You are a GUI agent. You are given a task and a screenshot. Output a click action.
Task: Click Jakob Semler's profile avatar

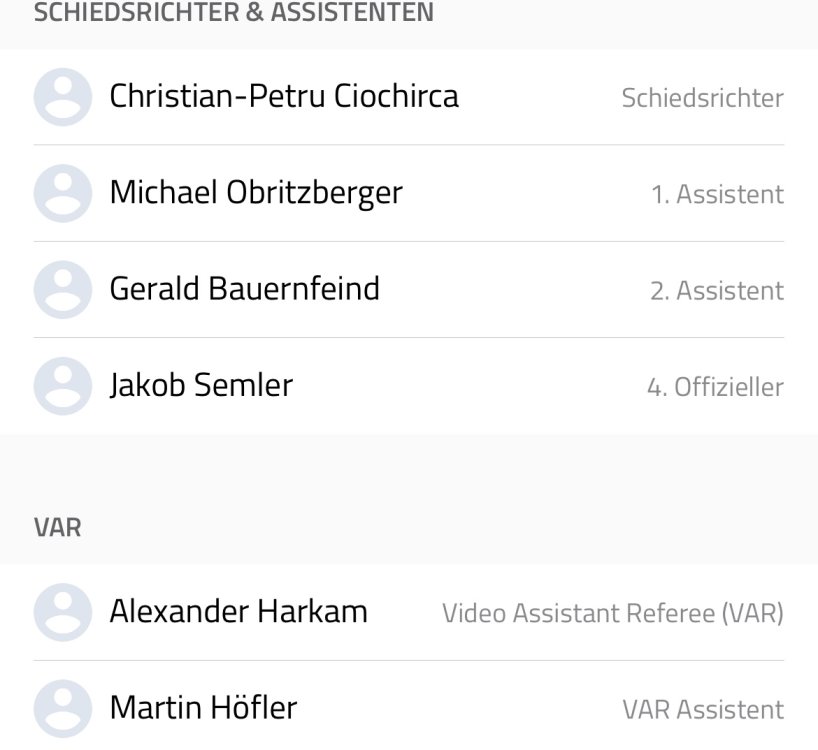63,386
